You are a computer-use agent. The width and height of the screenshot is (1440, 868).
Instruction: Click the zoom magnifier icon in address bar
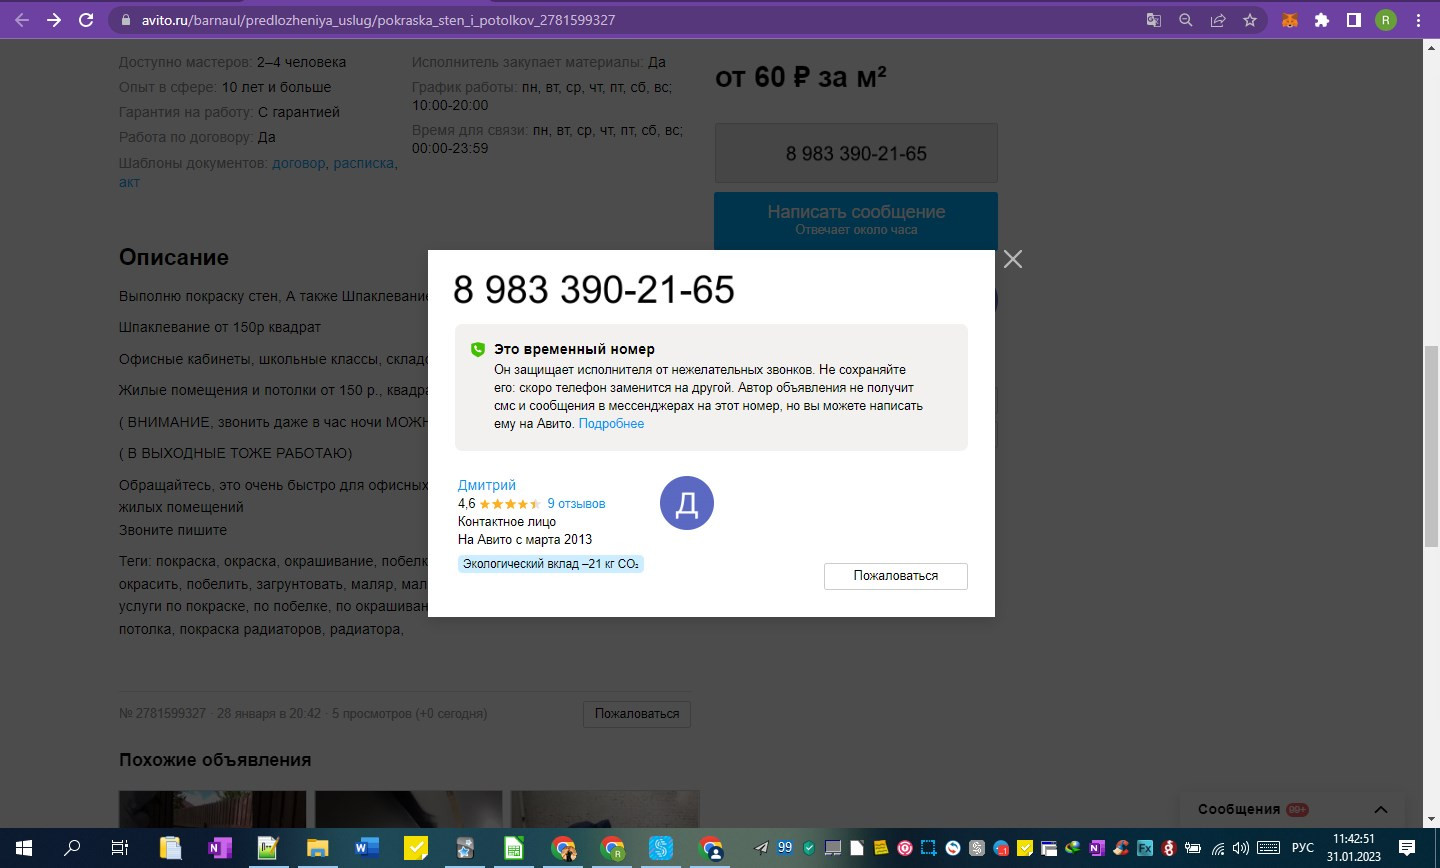pyautogui.click(x=1186, y=20)
